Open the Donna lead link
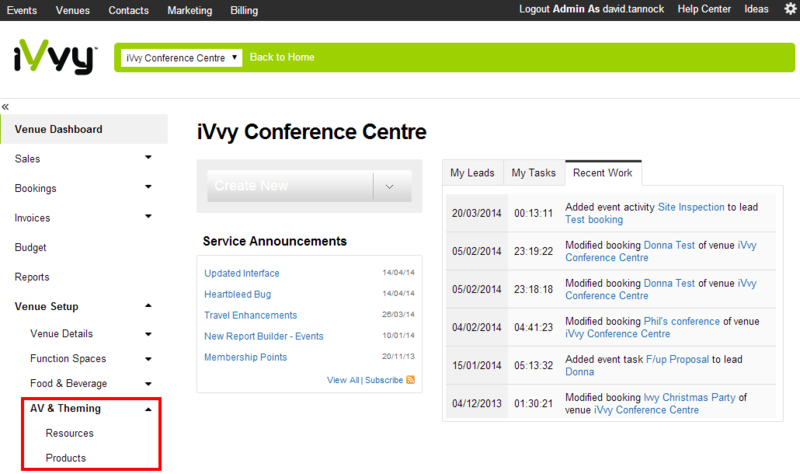 pyautogui.click(x=580, y=372)
